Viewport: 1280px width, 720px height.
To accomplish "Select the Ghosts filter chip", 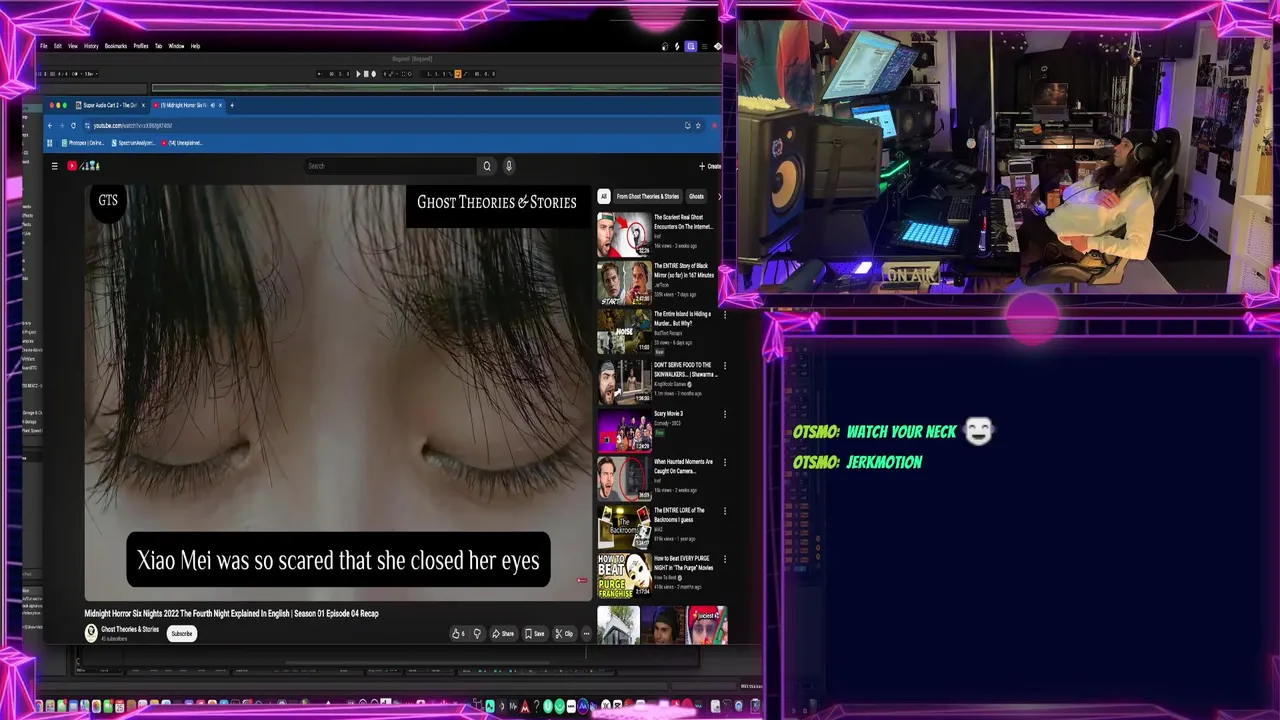I will [696, 196].
